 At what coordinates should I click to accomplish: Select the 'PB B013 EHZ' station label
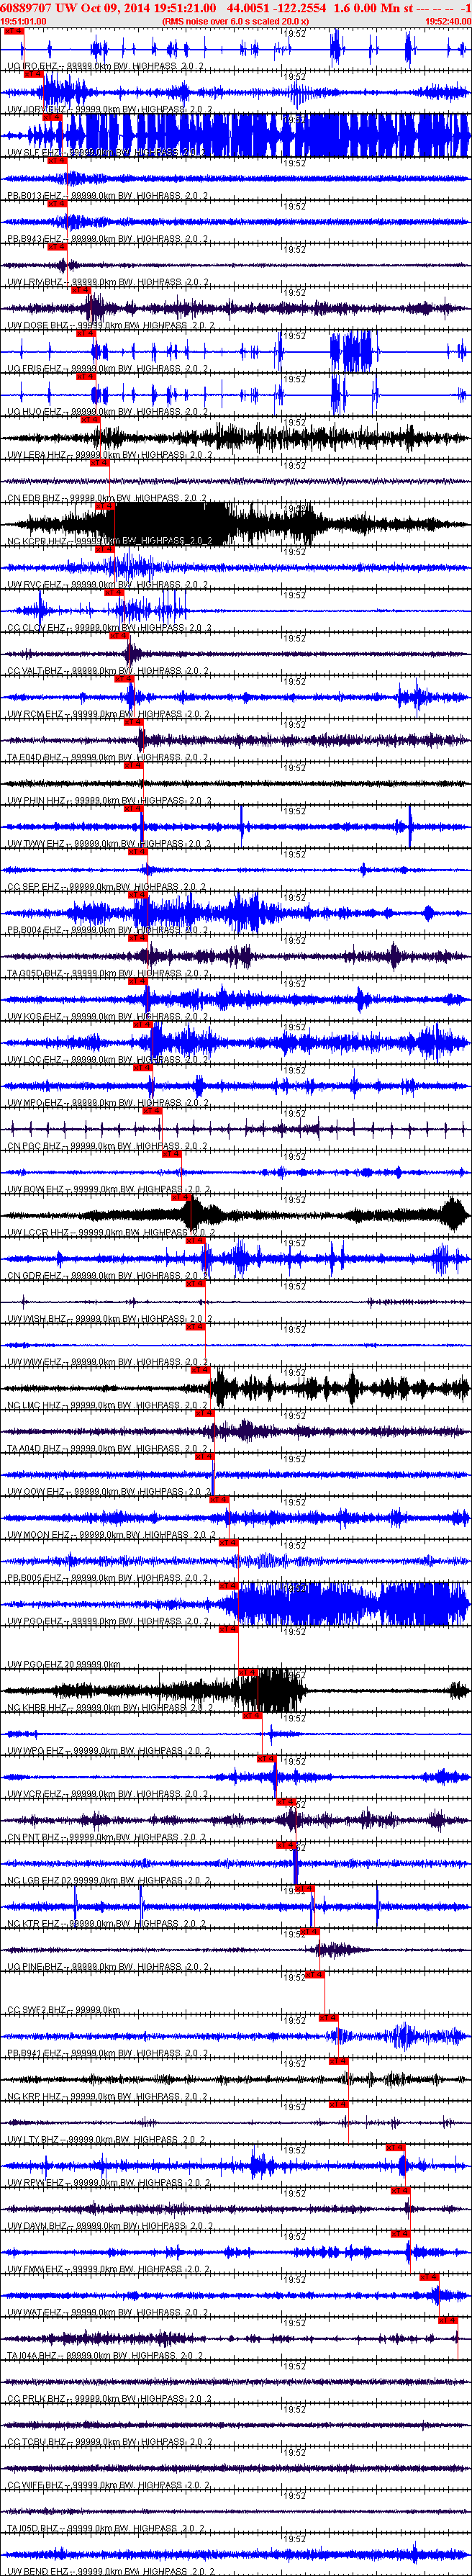click(x=35, y=195)
